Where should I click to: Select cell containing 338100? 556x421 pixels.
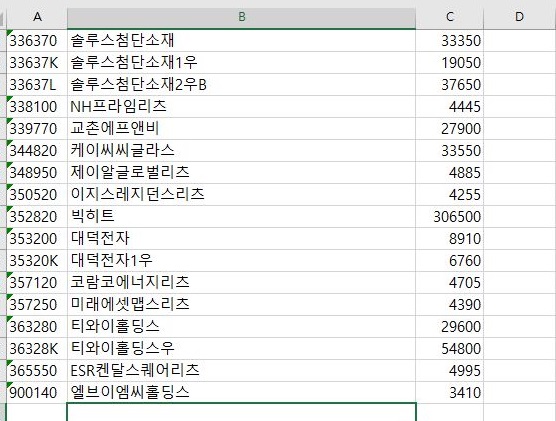(37, 107)
